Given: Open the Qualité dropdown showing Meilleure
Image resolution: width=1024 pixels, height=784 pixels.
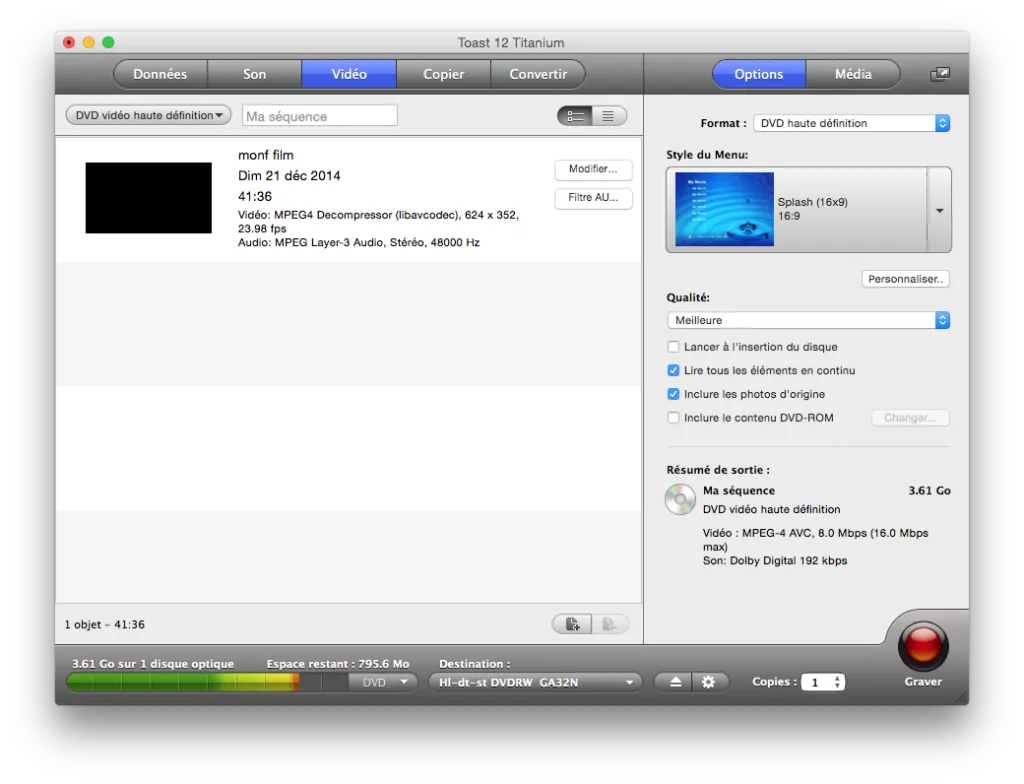Looking at the screenshot, I should (807, 320).
